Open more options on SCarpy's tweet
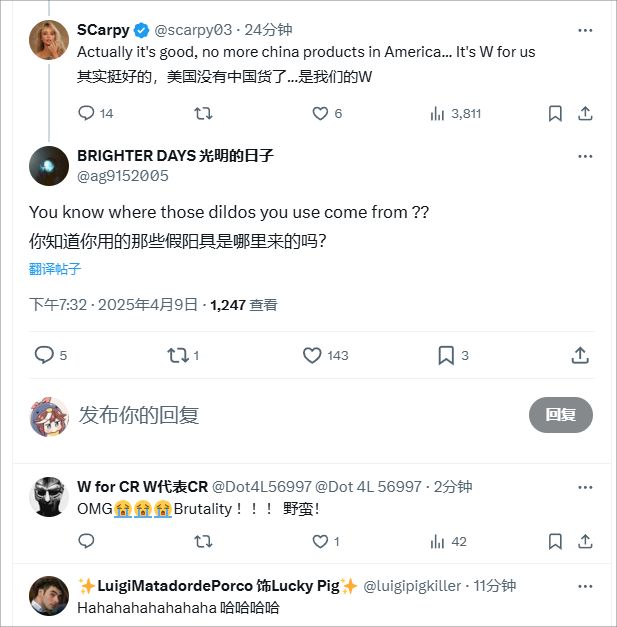Image resolution: width=617 pixels, height=627 pixels. pos(585,29)
